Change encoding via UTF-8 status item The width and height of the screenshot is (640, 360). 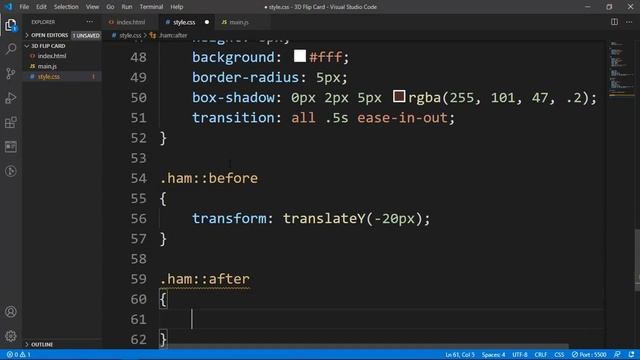click(520, 355)
